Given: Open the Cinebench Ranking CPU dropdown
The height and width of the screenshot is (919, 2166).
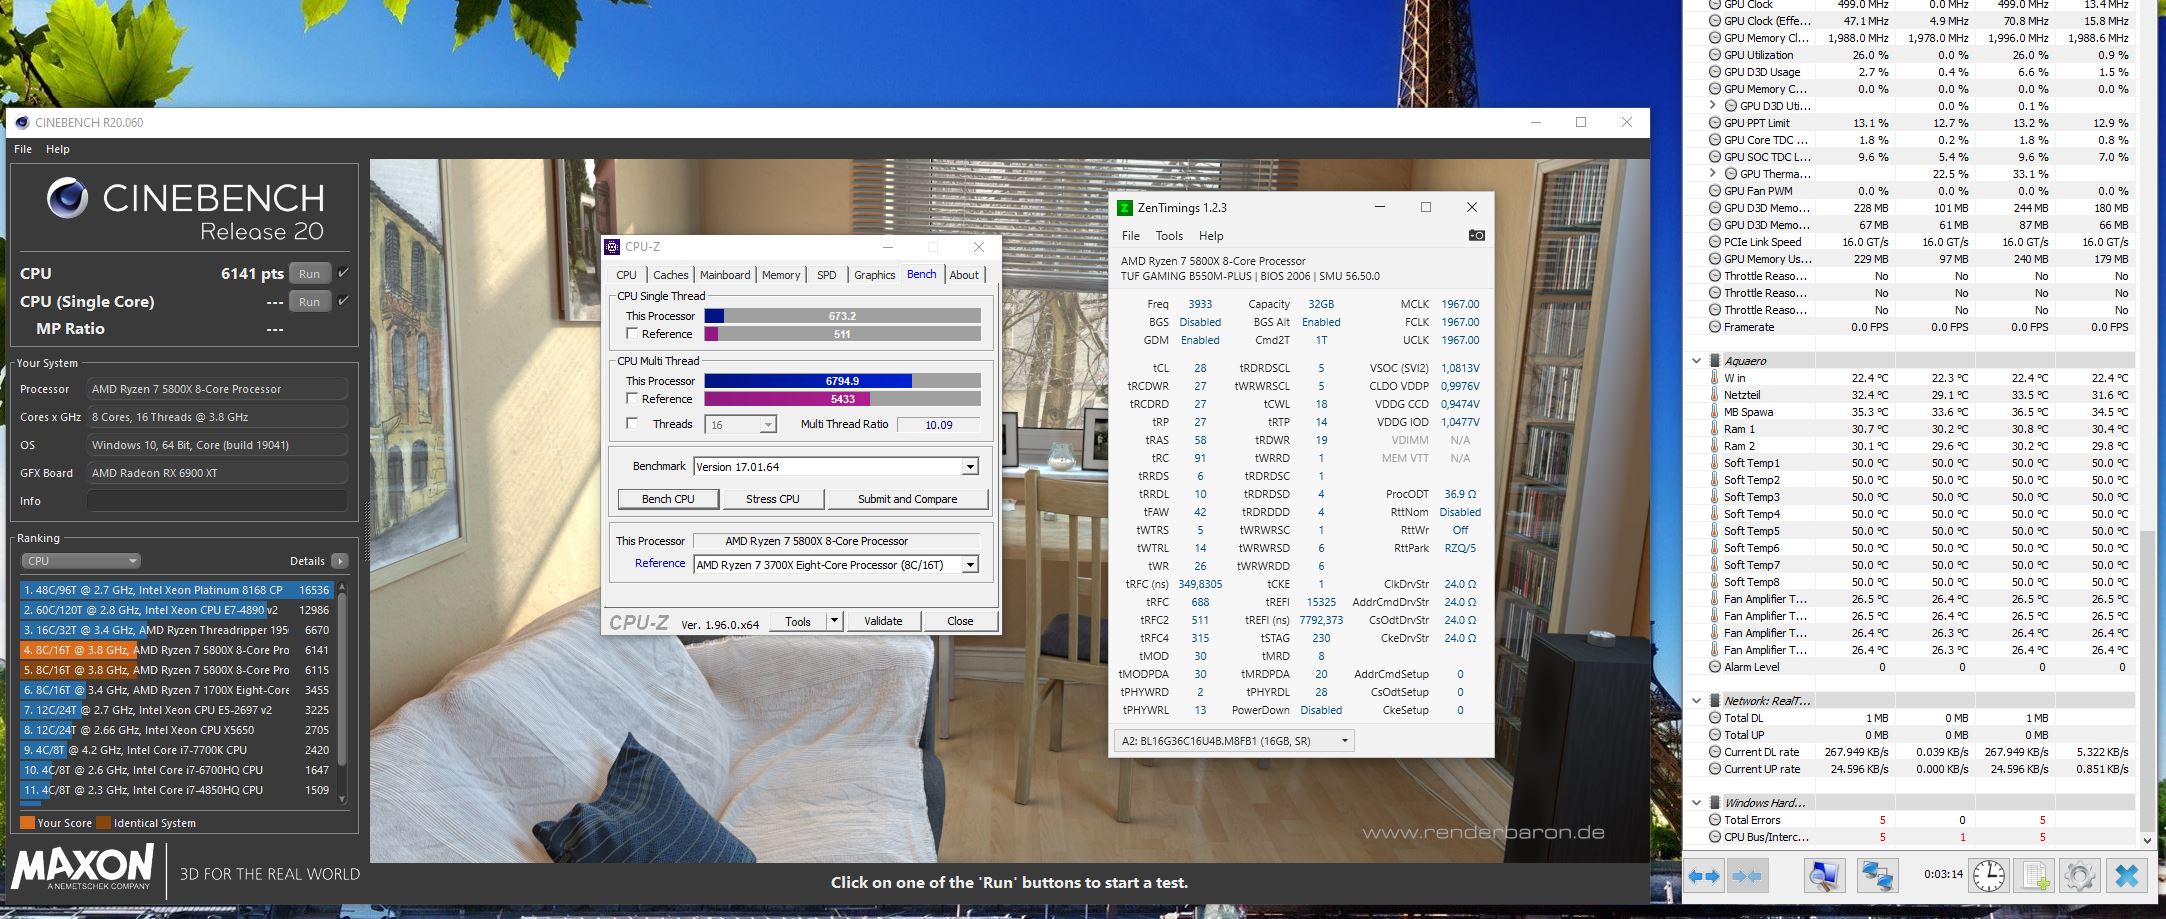Looking at the screenshot, I should click(x=81, y=561).
